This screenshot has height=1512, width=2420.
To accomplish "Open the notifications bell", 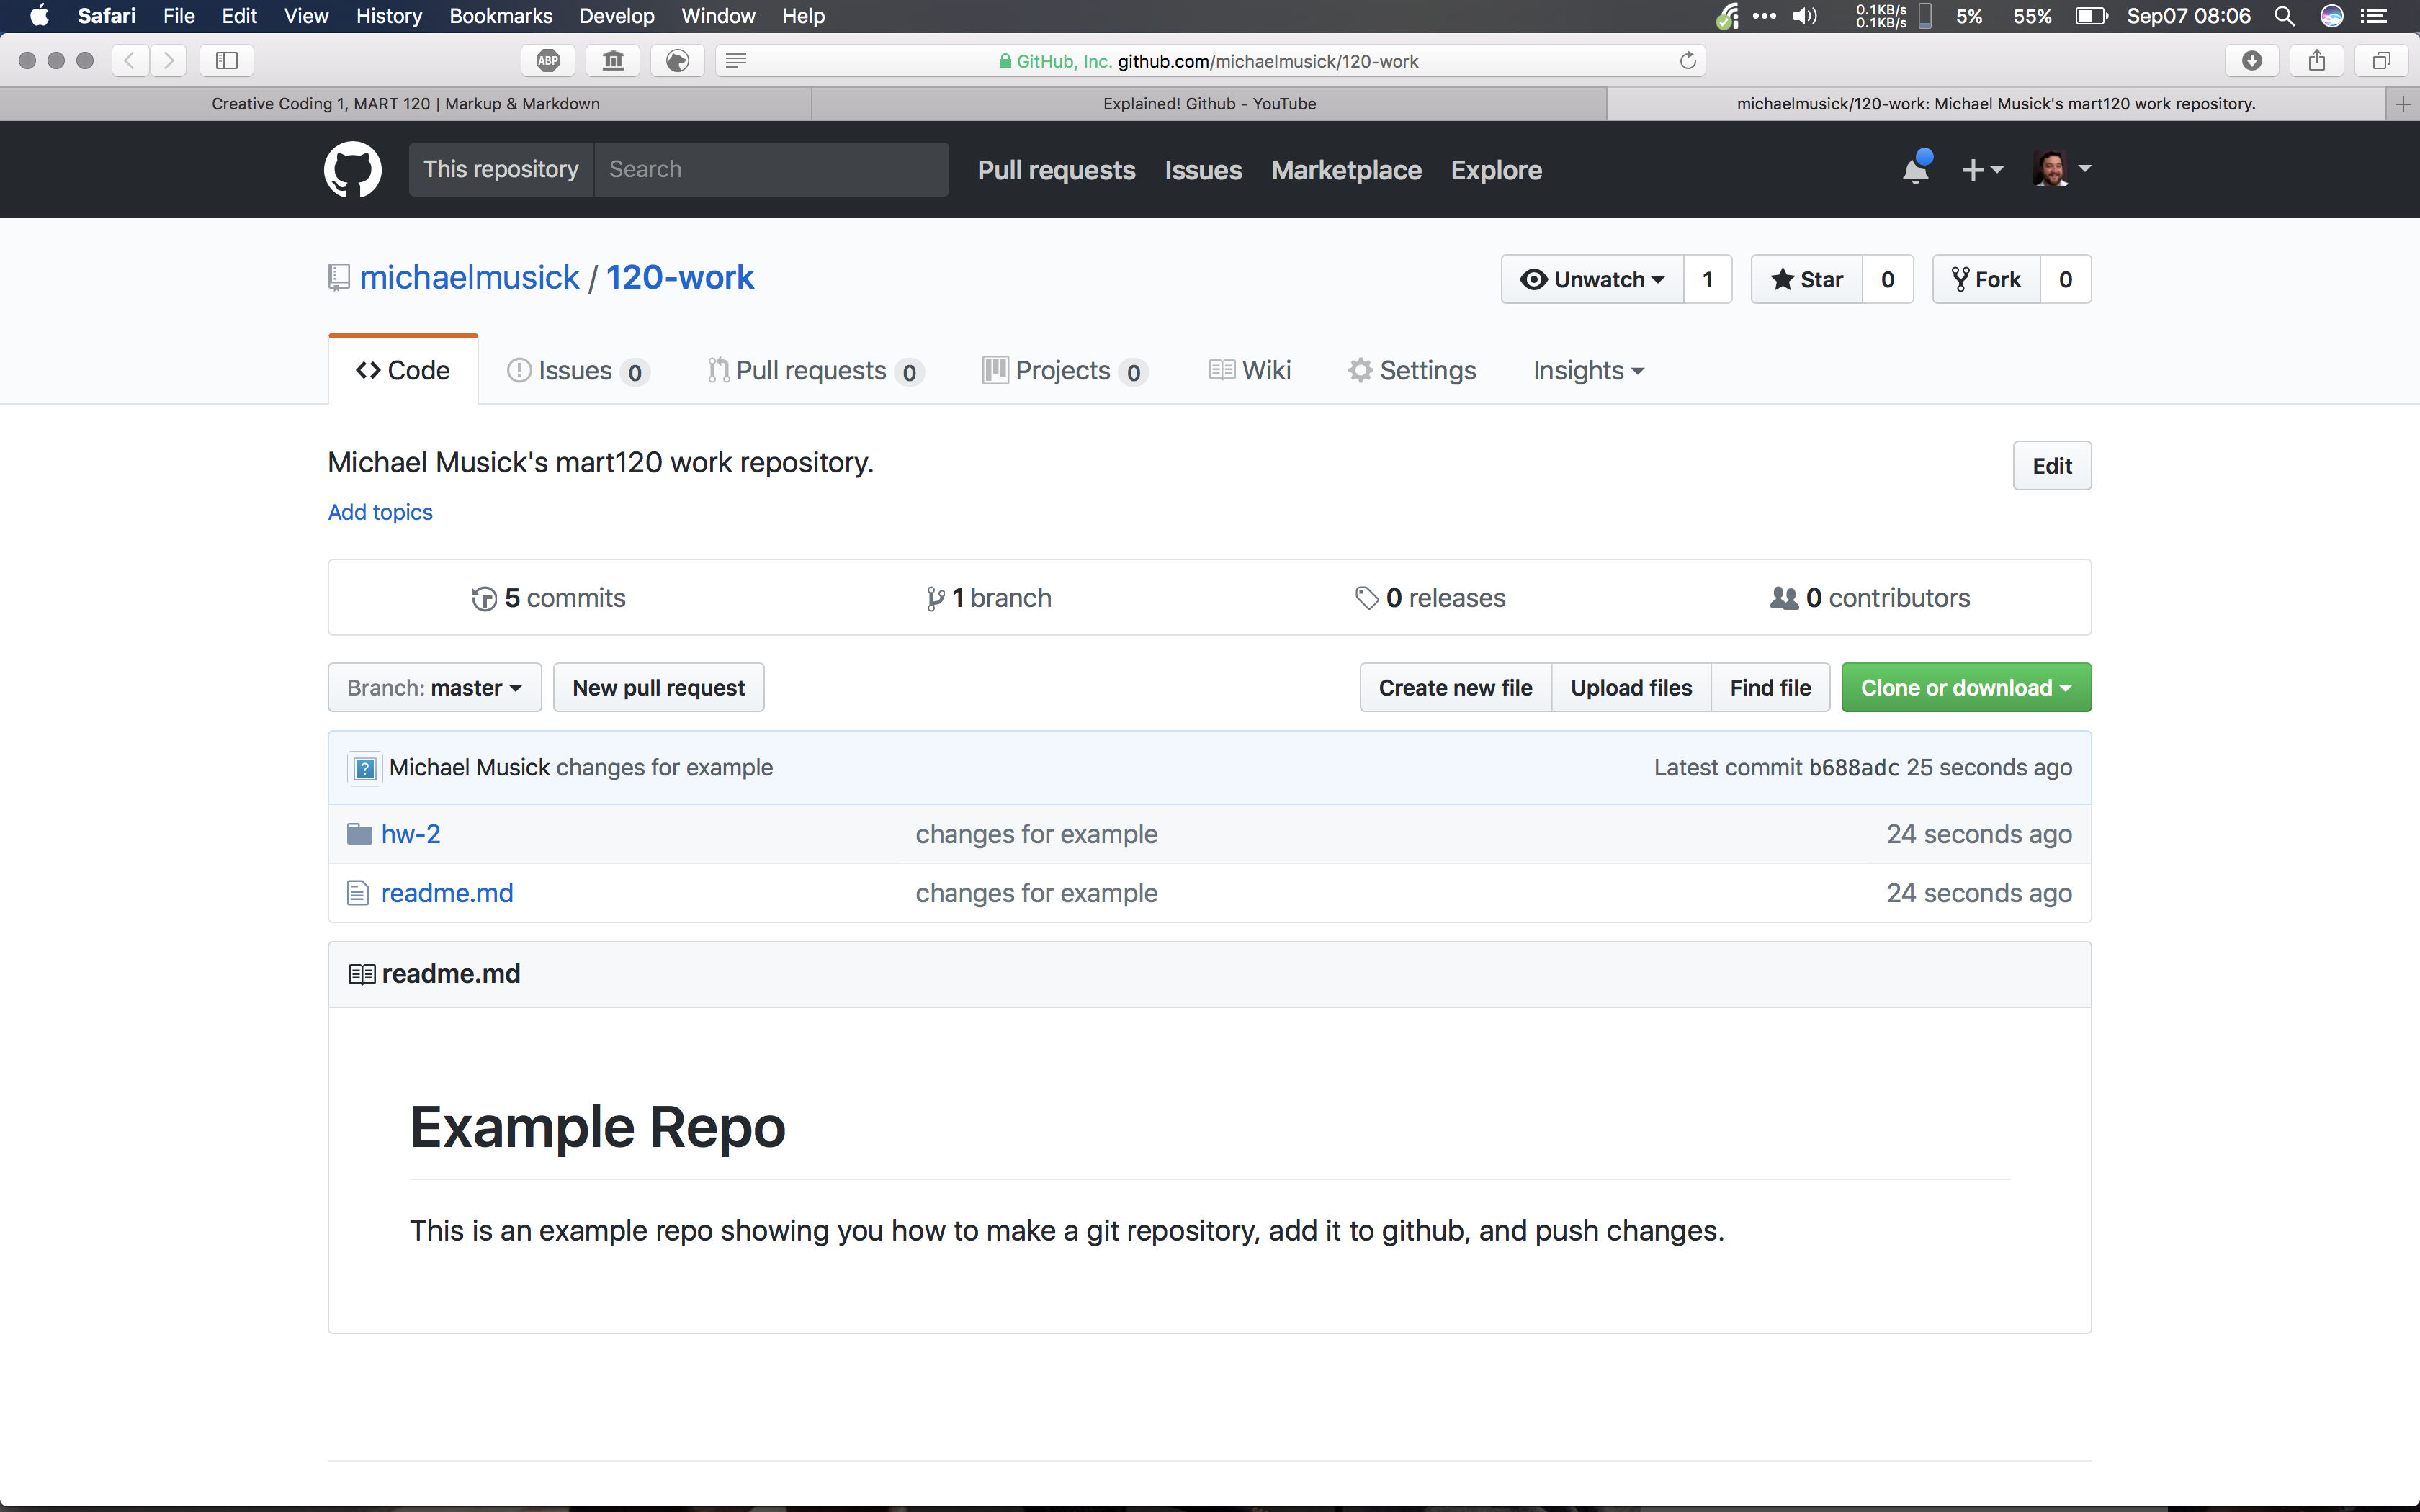I will (1916, 169).
